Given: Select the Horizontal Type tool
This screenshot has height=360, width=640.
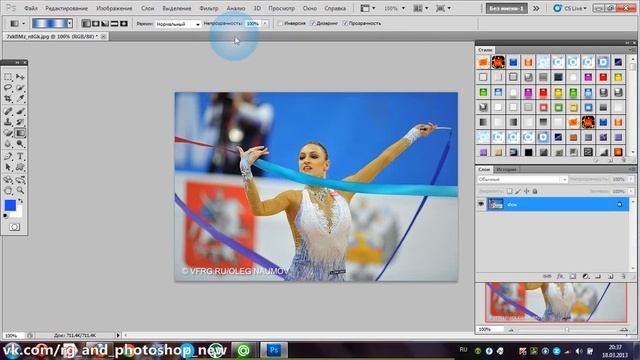Looking at the screenshot, I should coord(20,156).
